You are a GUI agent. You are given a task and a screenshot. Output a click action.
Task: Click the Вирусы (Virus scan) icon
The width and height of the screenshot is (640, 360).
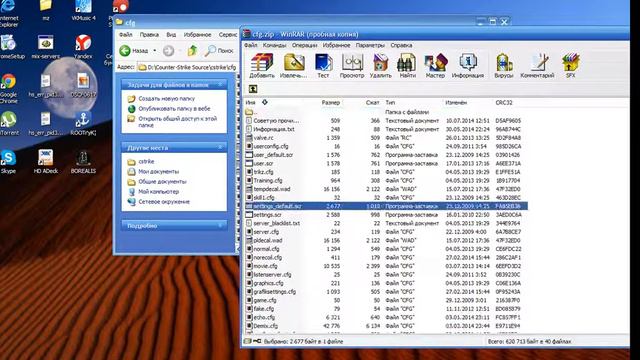(504, 65)
